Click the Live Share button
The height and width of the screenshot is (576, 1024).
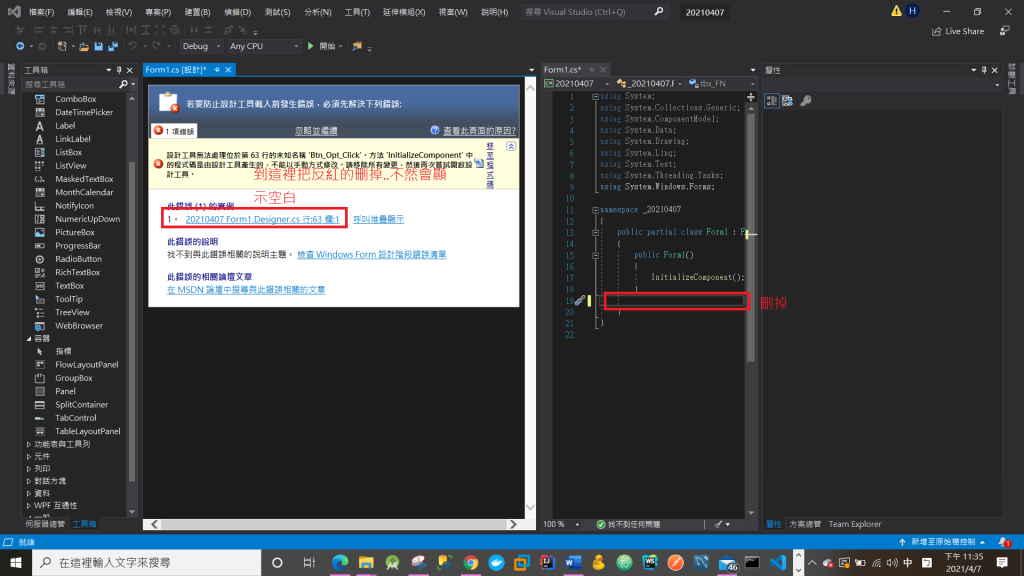pyautogui.click(x=958, y=31)
